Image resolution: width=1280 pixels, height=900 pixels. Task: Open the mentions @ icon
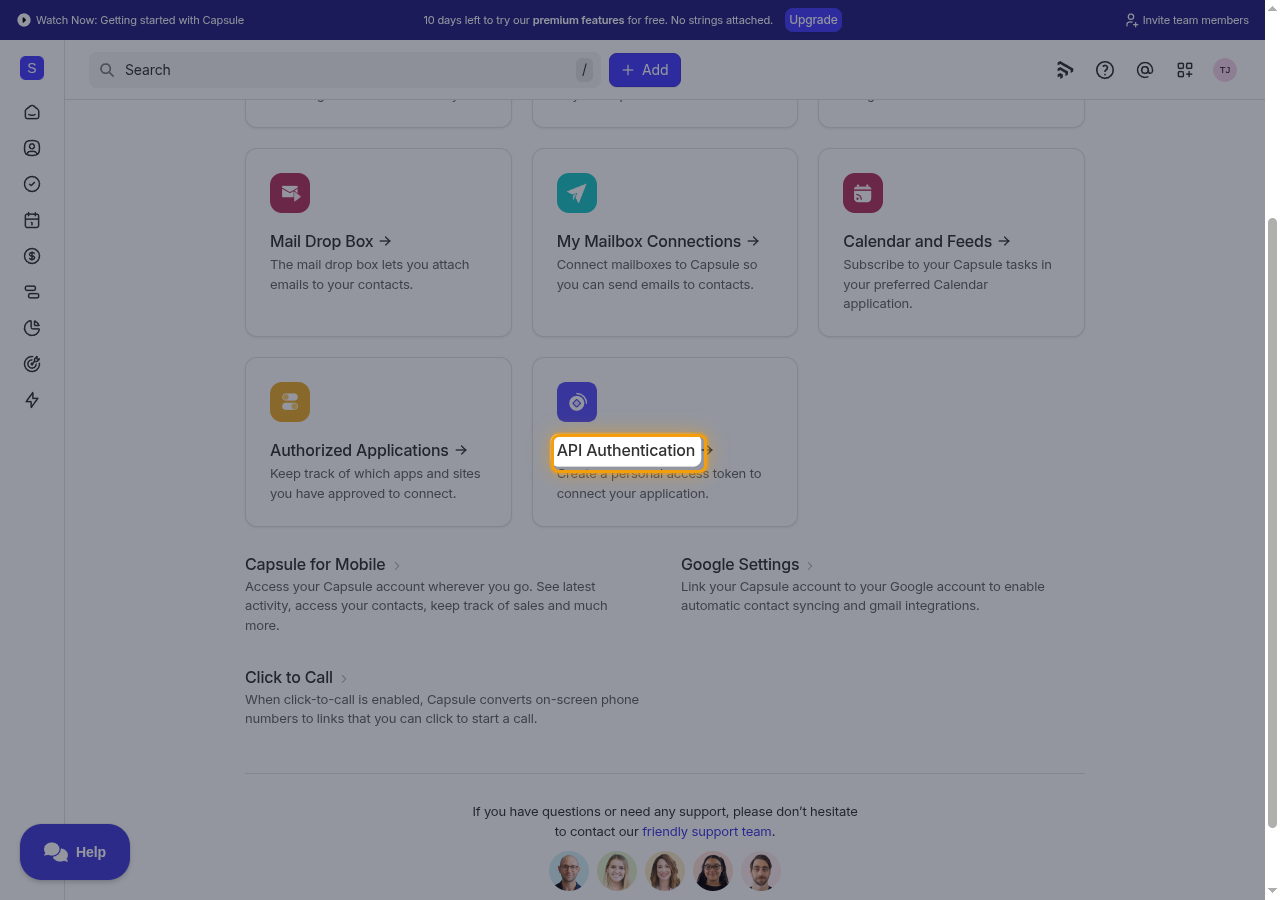(x=1145, y=70)
